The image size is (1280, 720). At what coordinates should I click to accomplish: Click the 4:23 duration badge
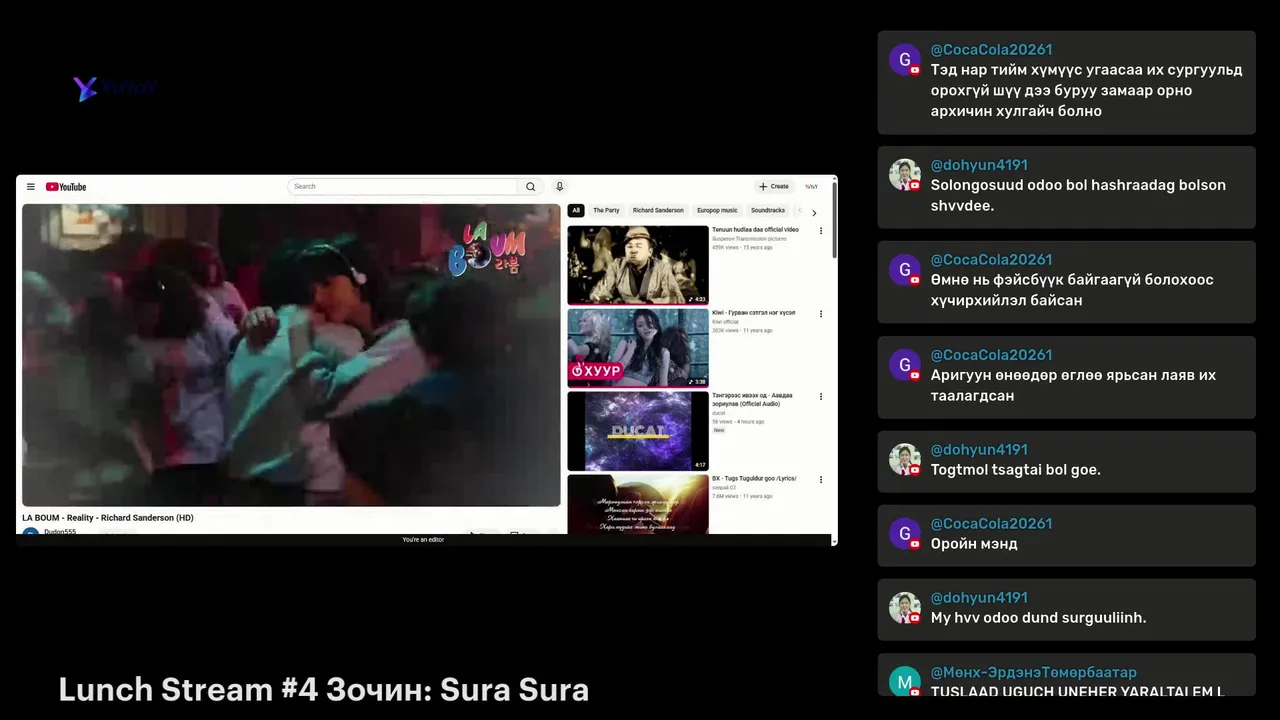(697, 299)
